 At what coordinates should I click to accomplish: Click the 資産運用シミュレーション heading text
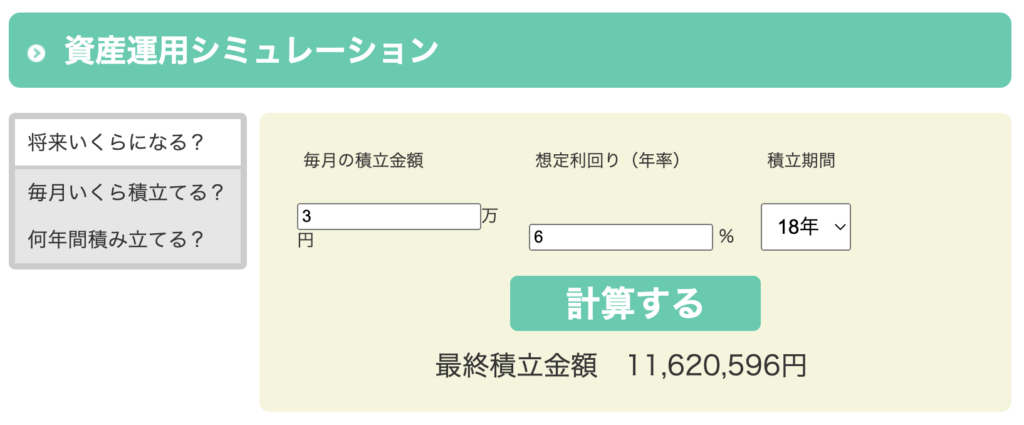click(250, 51)
